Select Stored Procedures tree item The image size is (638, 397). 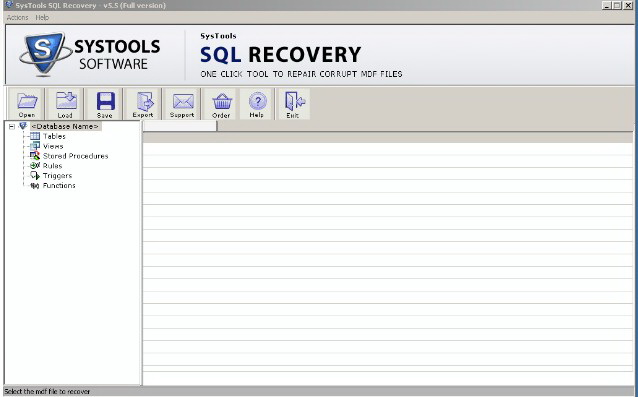pyautogui.click(x=76, y=156)
